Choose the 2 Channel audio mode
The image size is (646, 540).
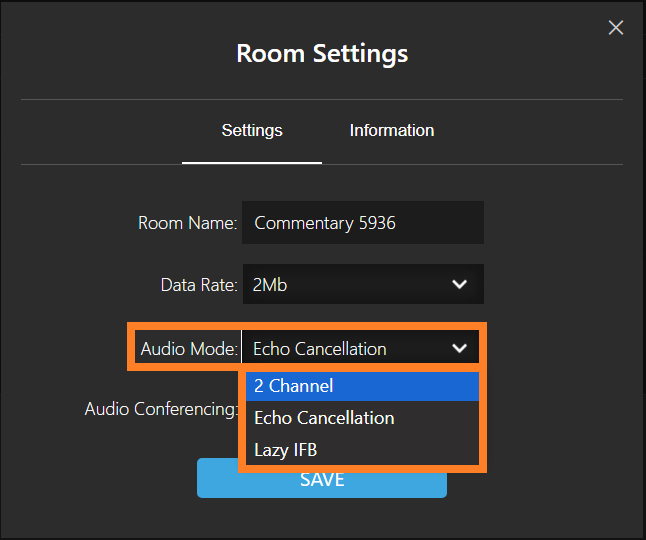click(362, 386)
